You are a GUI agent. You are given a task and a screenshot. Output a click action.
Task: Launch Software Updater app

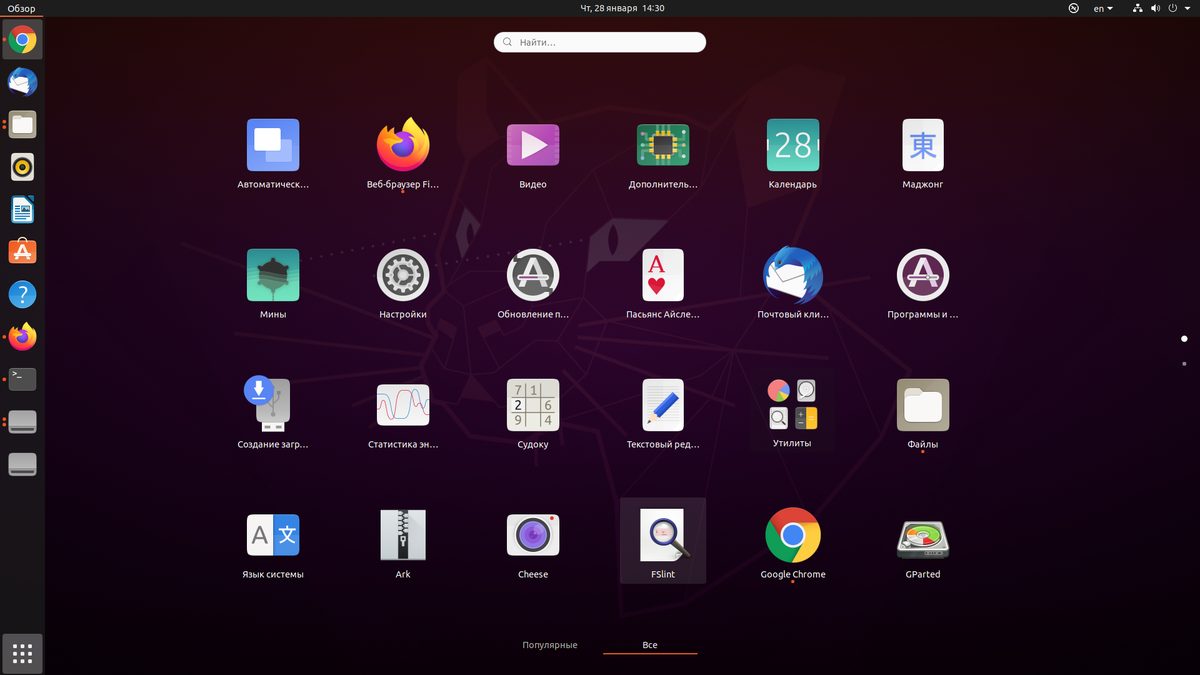click(533, 275)
